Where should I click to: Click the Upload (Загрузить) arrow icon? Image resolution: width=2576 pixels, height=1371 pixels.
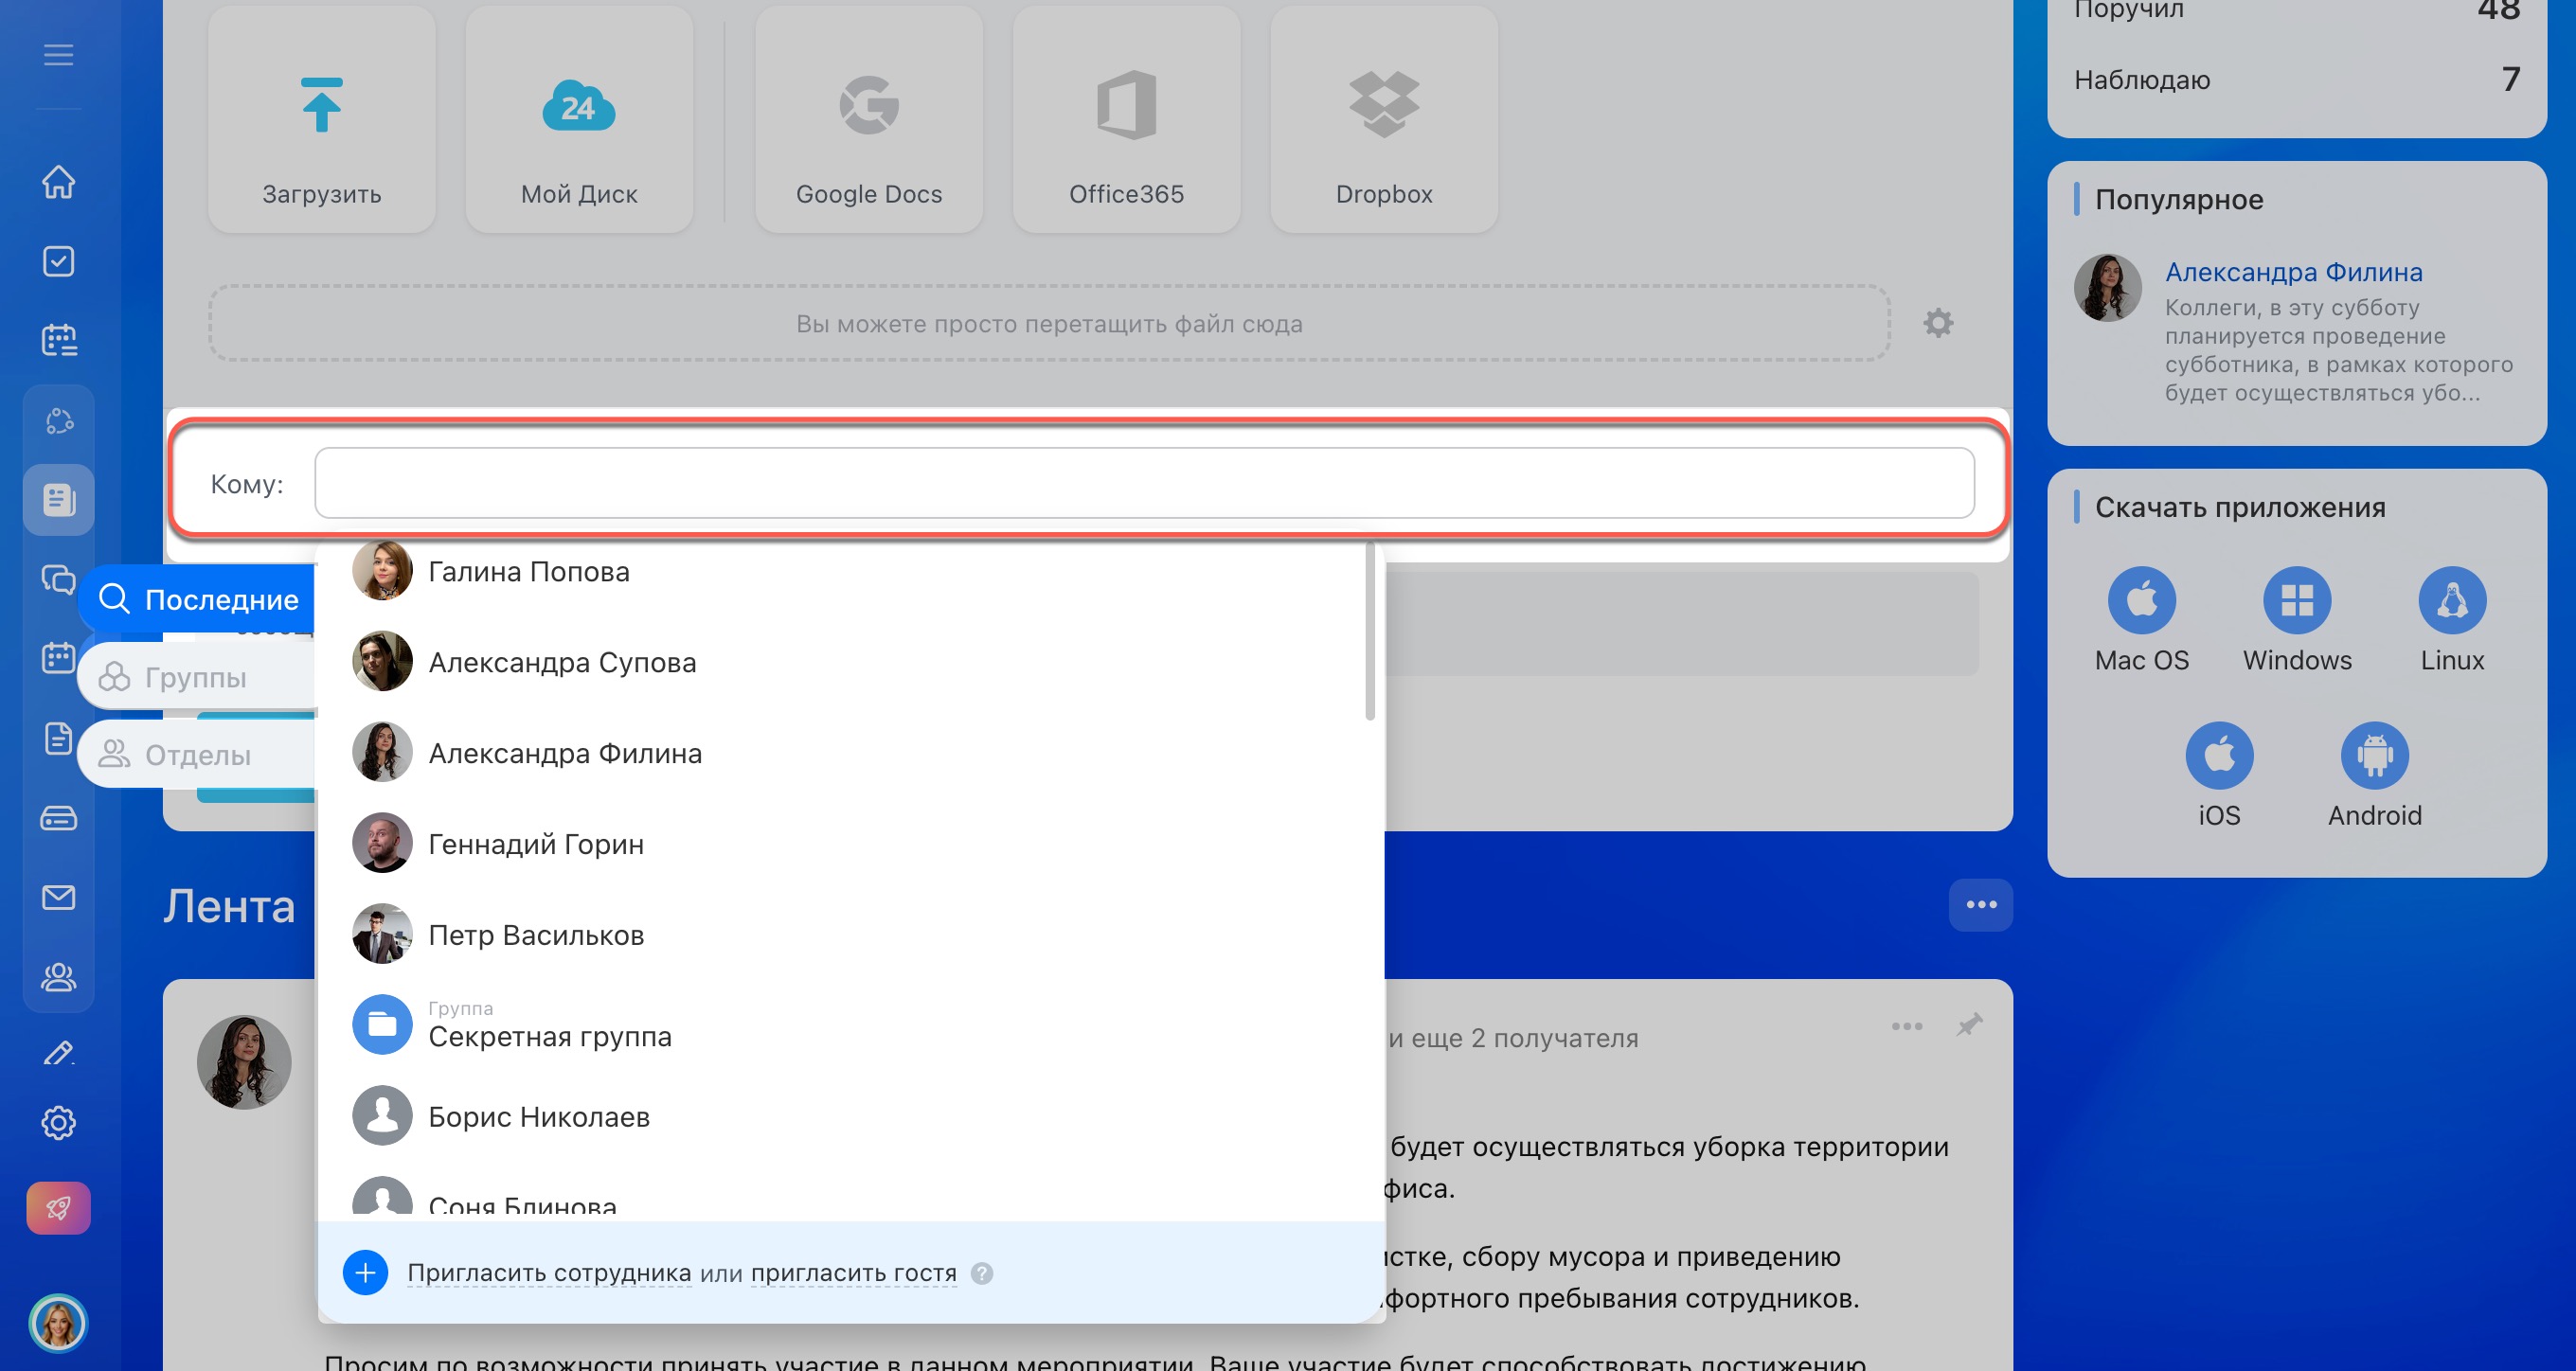point(321,105)
